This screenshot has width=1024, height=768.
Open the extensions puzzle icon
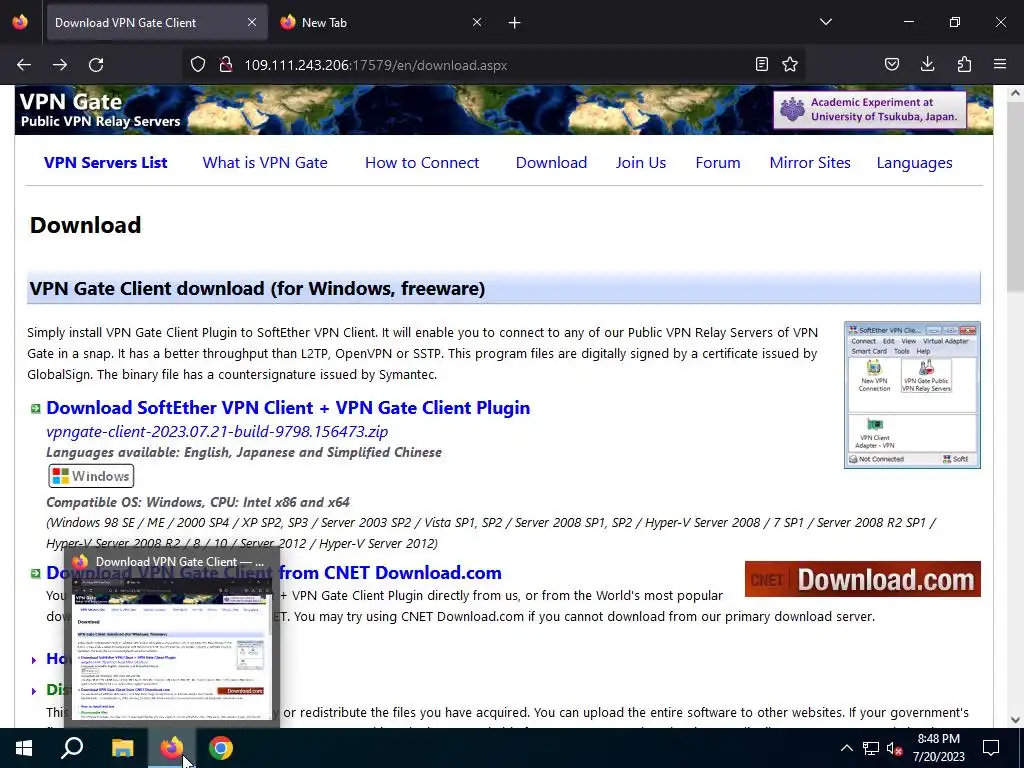coord(964,64)
